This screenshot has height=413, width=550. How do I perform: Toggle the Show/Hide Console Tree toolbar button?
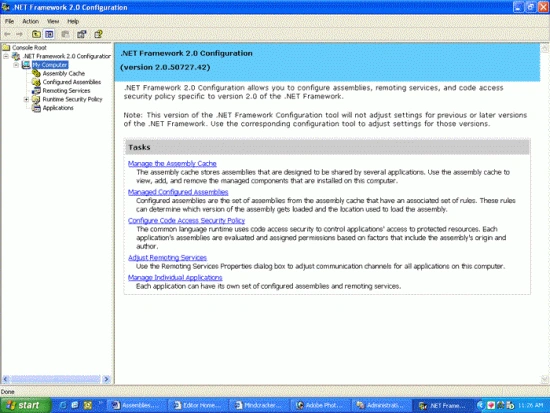click(49, 34)
